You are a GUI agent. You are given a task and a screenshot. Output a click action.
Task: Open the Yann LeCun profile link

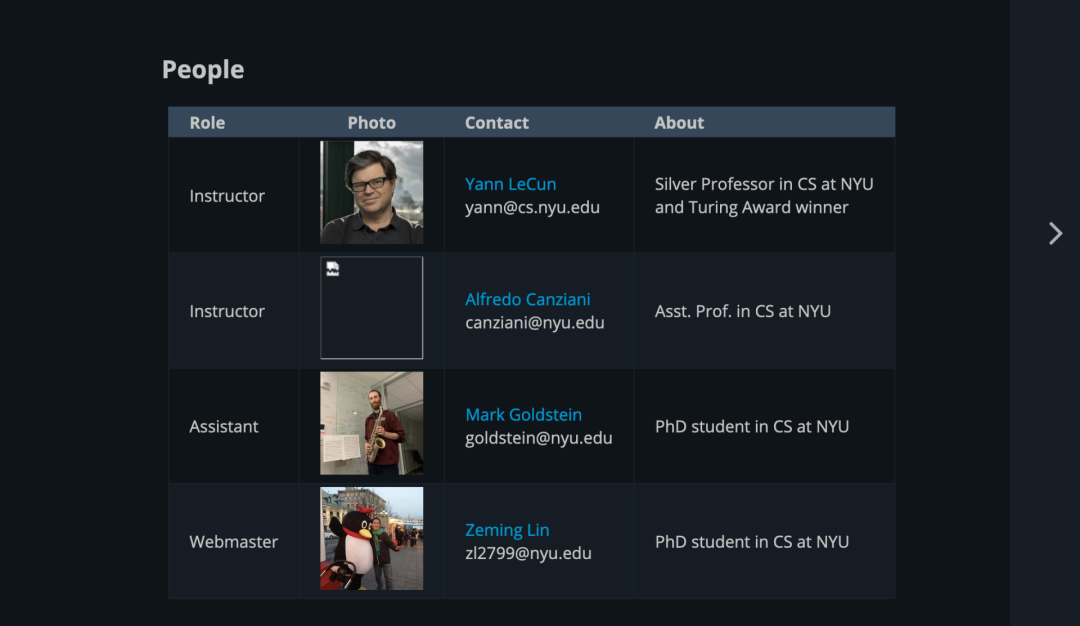point(510,184)
